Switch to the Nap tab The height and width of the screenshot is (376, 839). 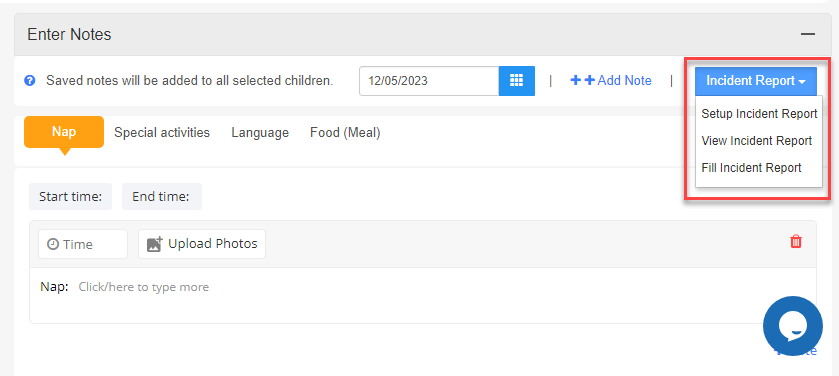(x=64, y=132)
